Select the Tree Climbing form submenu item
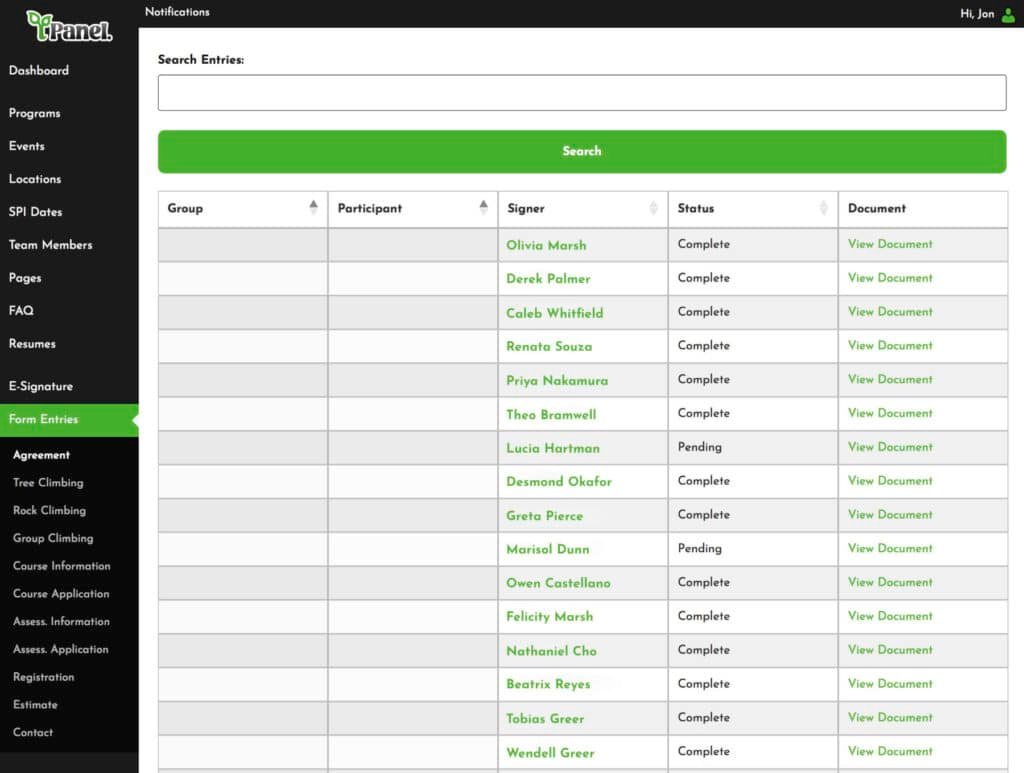The width and height of the screenshot is (1024, 773). (48, 482)
